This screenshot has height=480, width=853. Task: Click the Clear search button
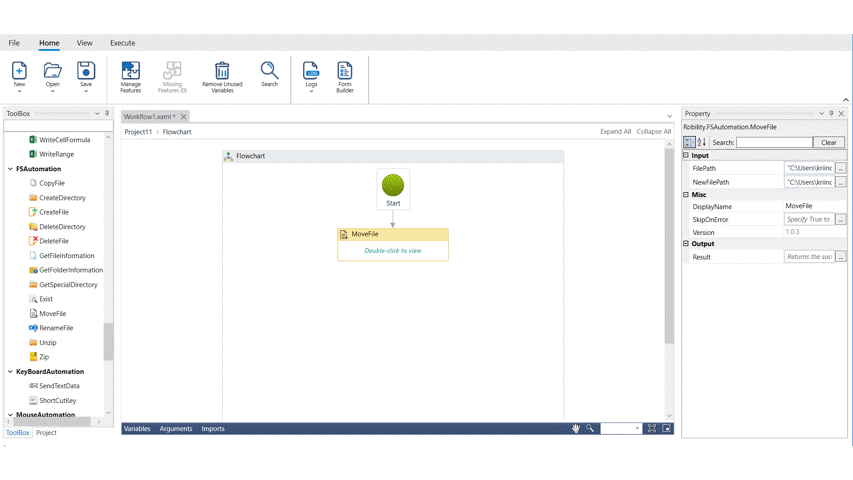828,143
